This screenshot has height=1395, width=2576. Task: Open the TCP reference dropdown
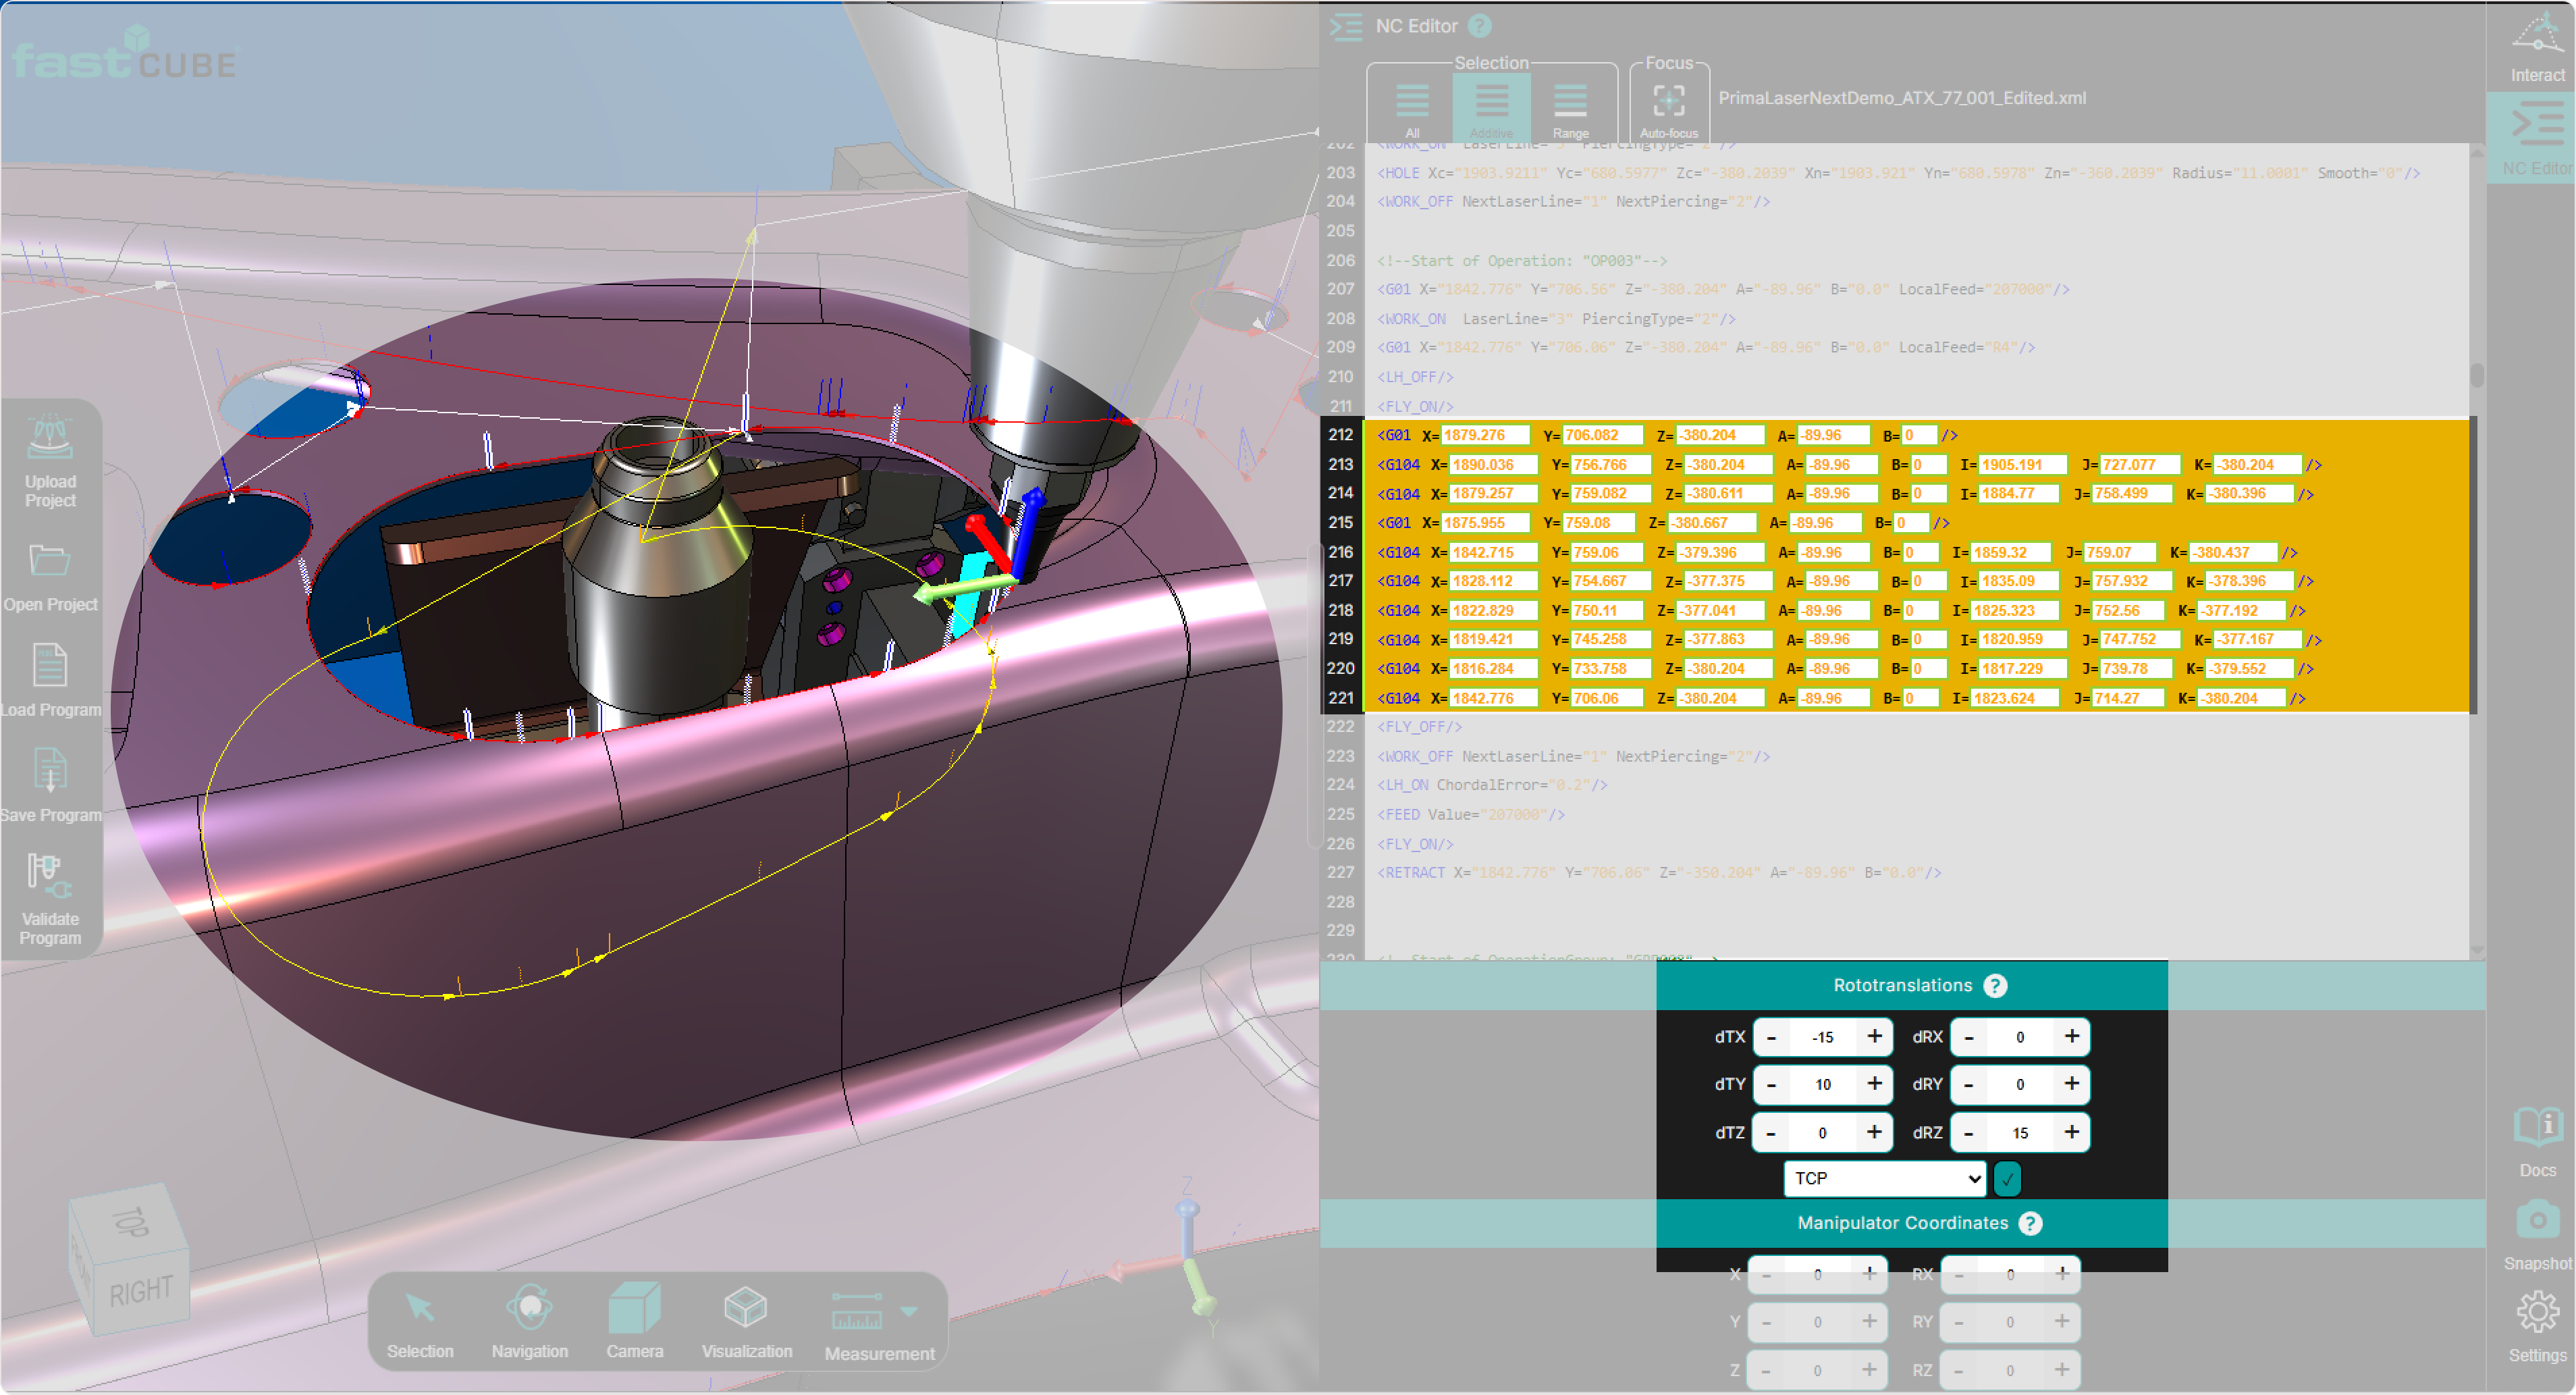click(x=1884, y=1179)
